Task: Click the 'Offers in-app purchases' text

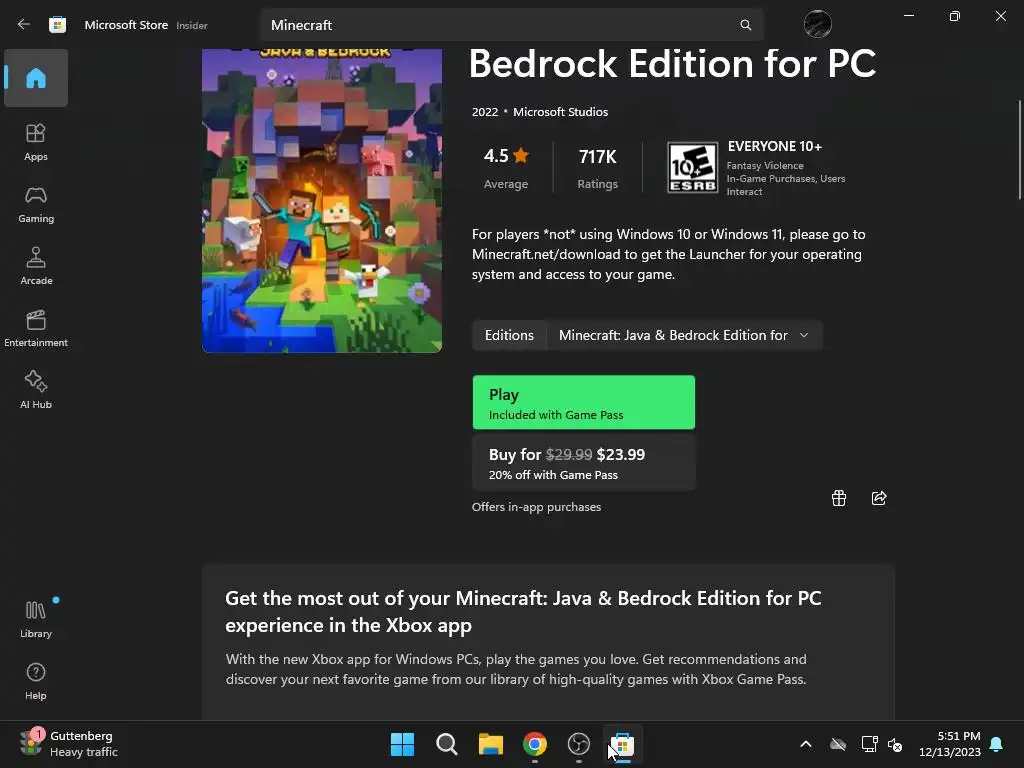Action: click(x=536, y=507)
